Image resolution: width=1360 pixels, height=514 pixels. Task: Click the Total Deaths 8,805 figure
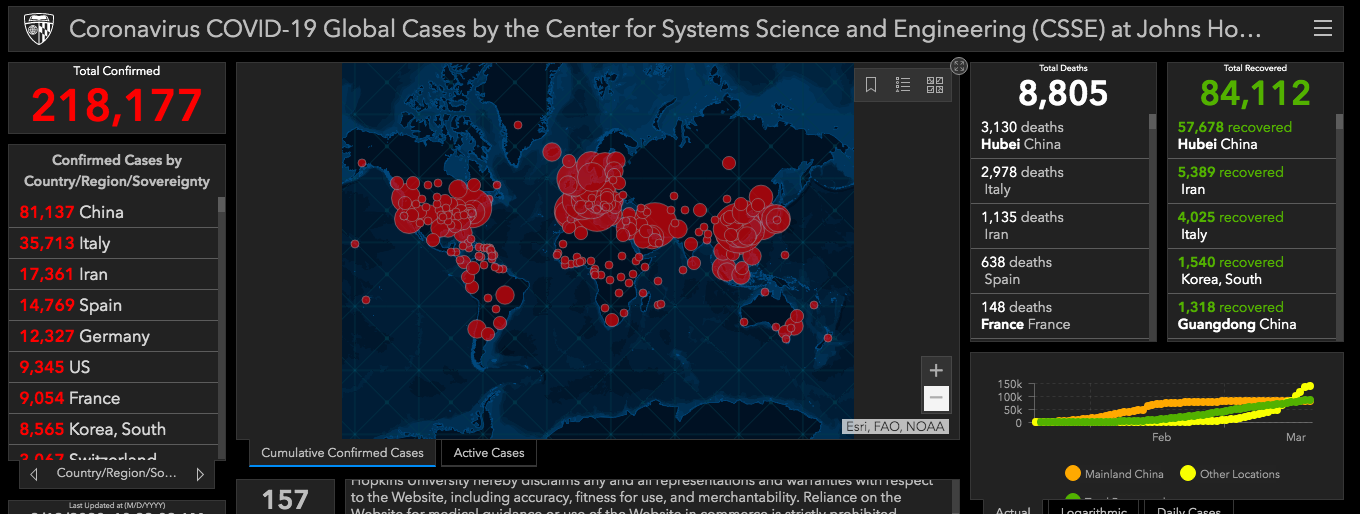[1063, 94]
